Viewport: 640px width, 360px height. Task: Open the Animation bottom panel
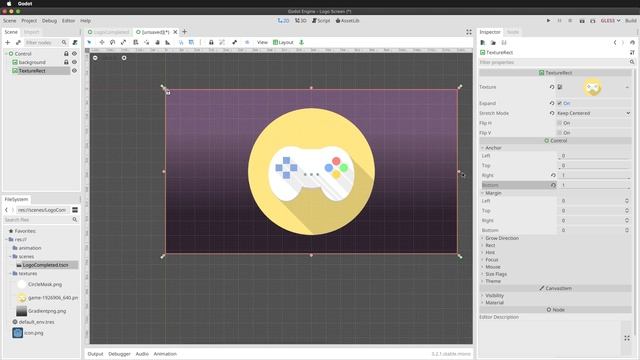[x=165, y=354]
